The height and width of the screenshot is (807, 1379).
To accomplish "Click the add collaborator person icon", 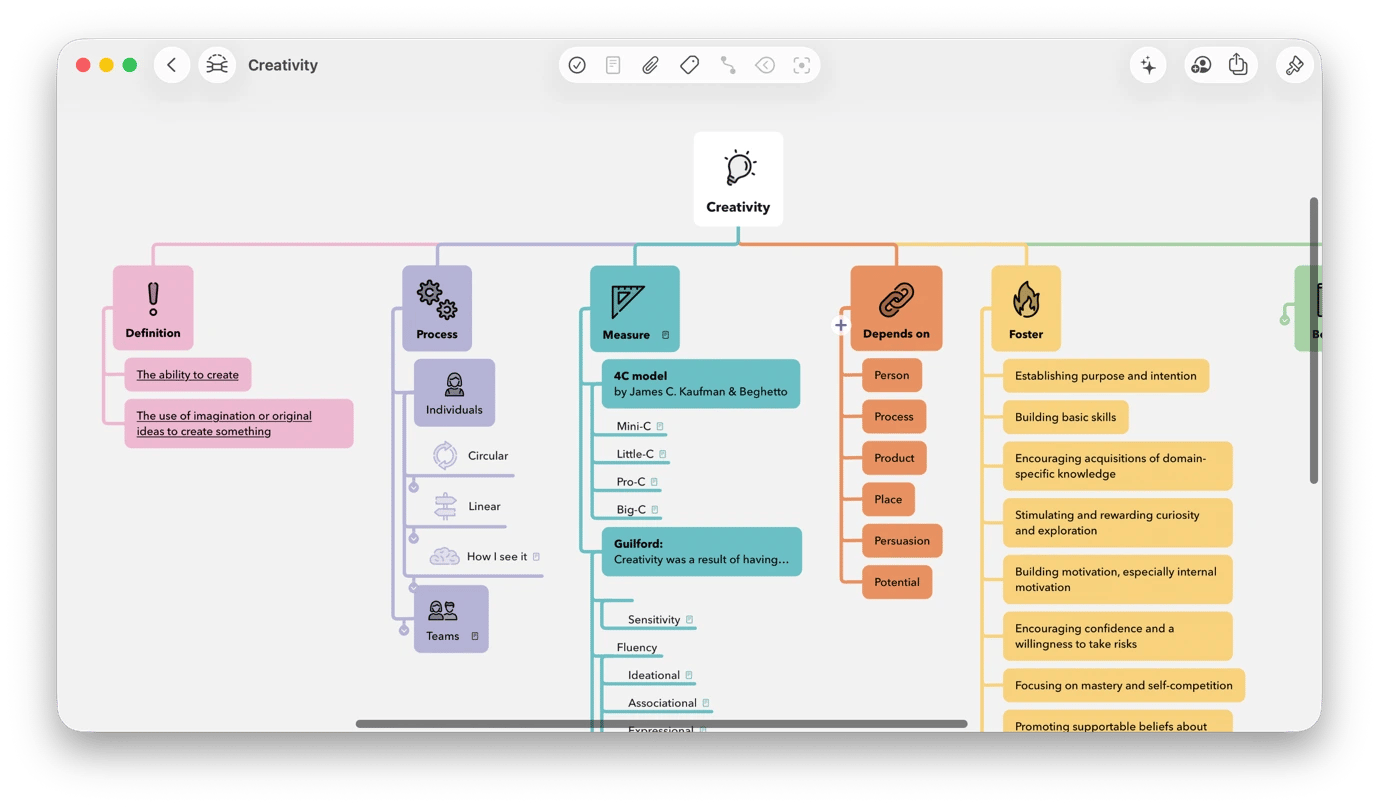I will pyautogui.click(x=1201, y=65).
